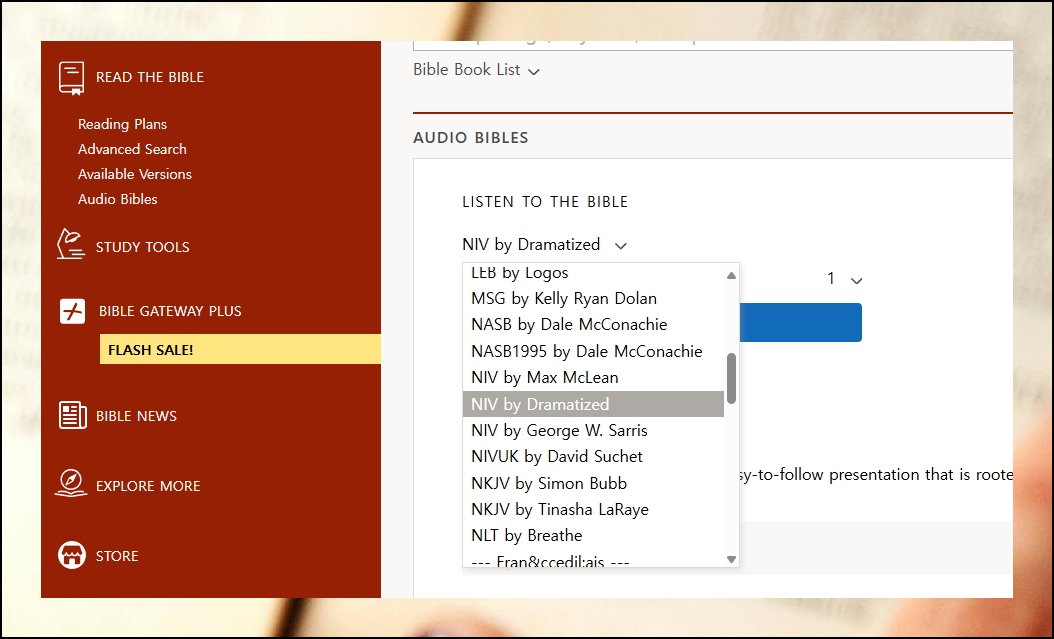This screenshot has width=1054, height=639.
Task: Click the NIV by Dramatized dropdown header
Action: [544, 245]
